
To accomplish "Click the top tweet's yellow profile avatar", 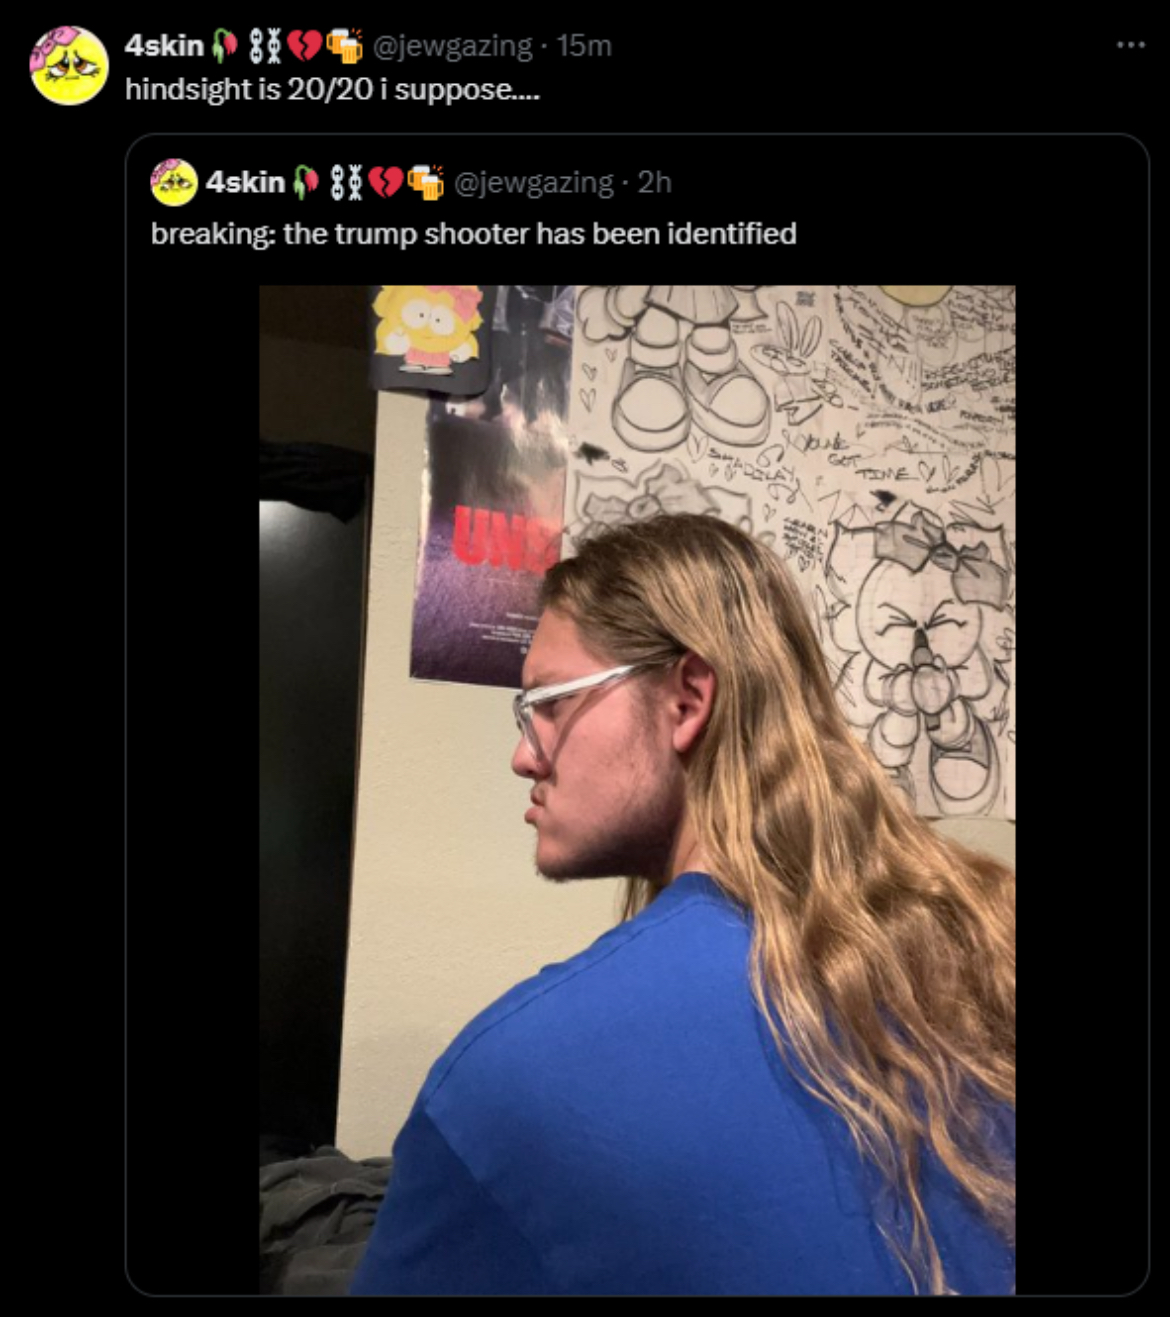I will (69, 66).
